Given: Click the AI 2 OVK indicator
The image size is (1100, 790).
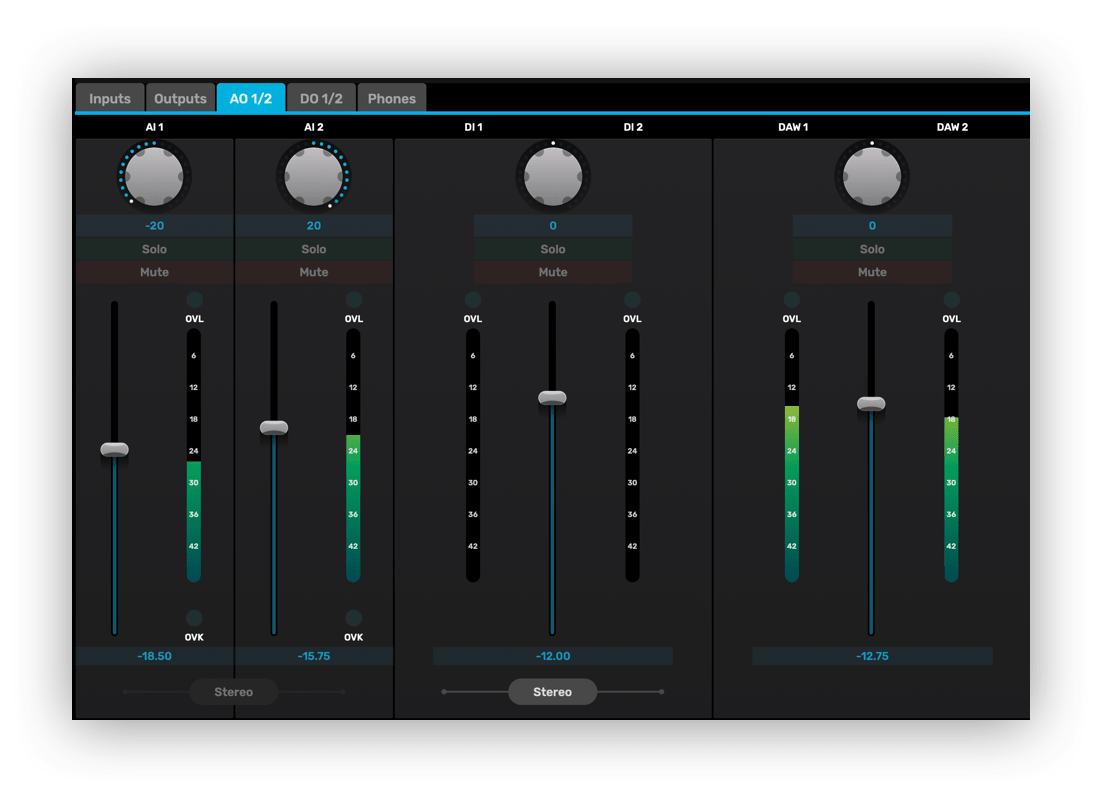Looking at the screenshot, I should click(x=354, y=617).
